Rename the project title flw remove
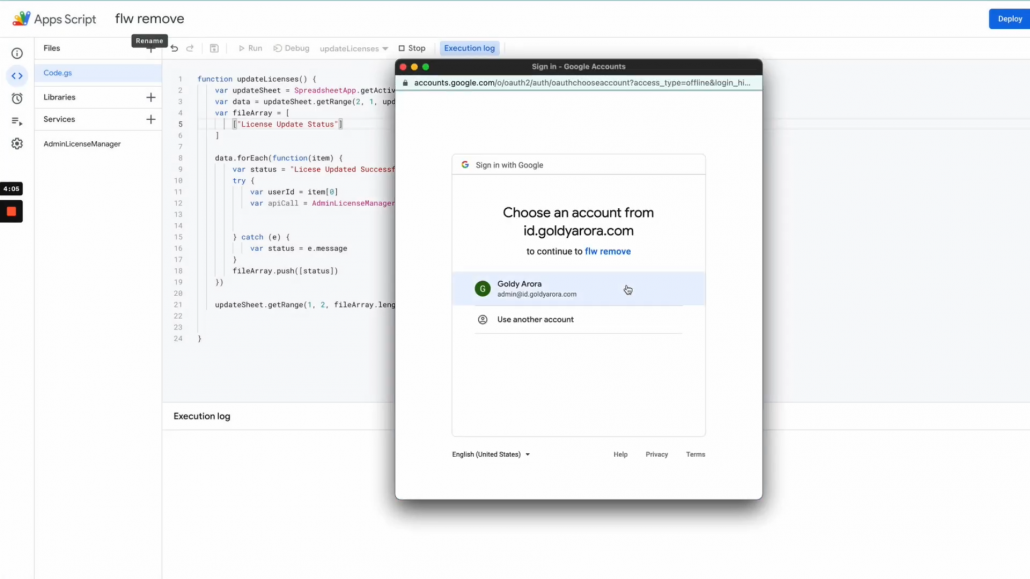This screenshot has width=1030, height=579. (x=150, y=19)
